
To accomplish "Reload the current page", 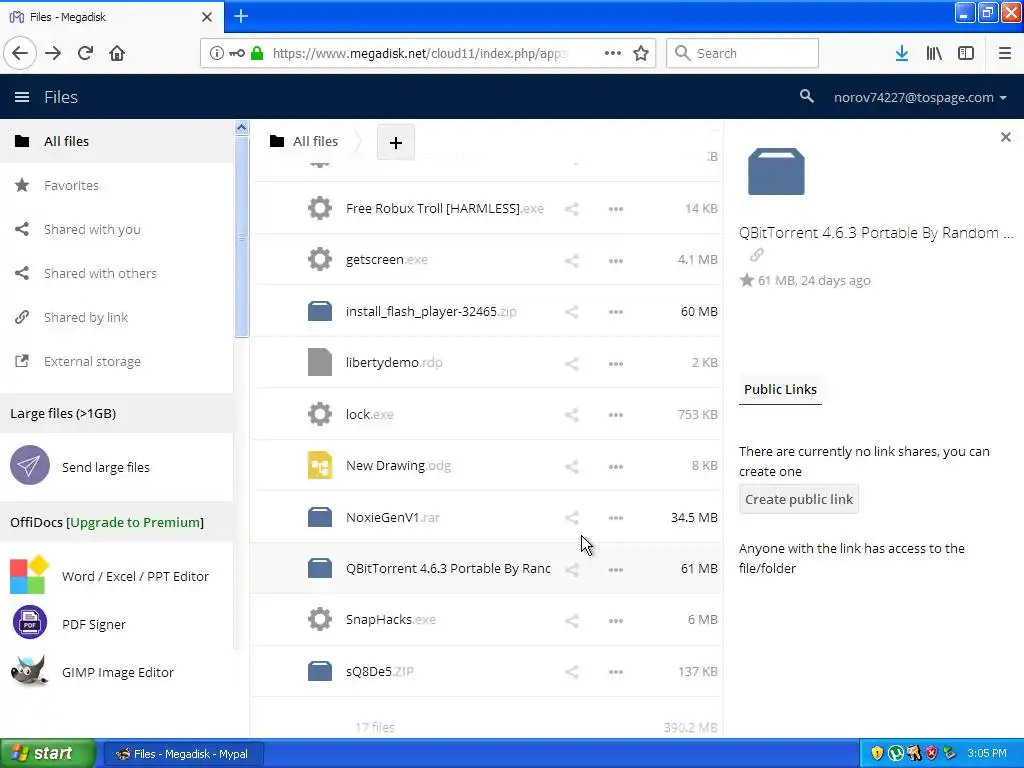I will (85, 54).
